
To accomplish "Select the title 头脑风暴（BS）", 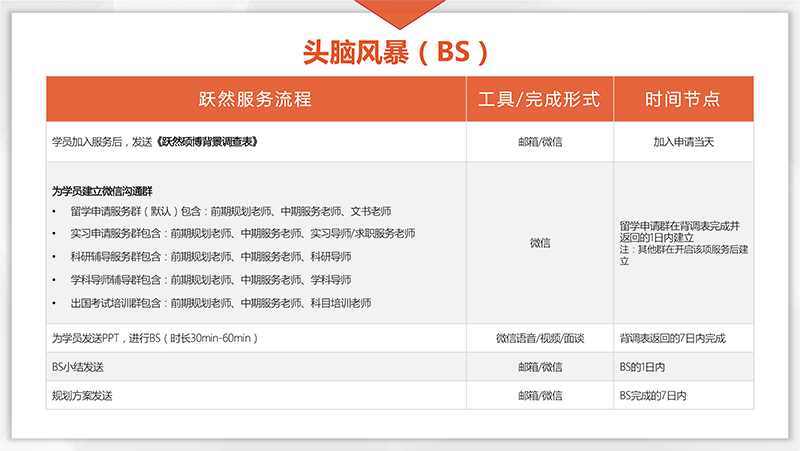I will [400, 51].
